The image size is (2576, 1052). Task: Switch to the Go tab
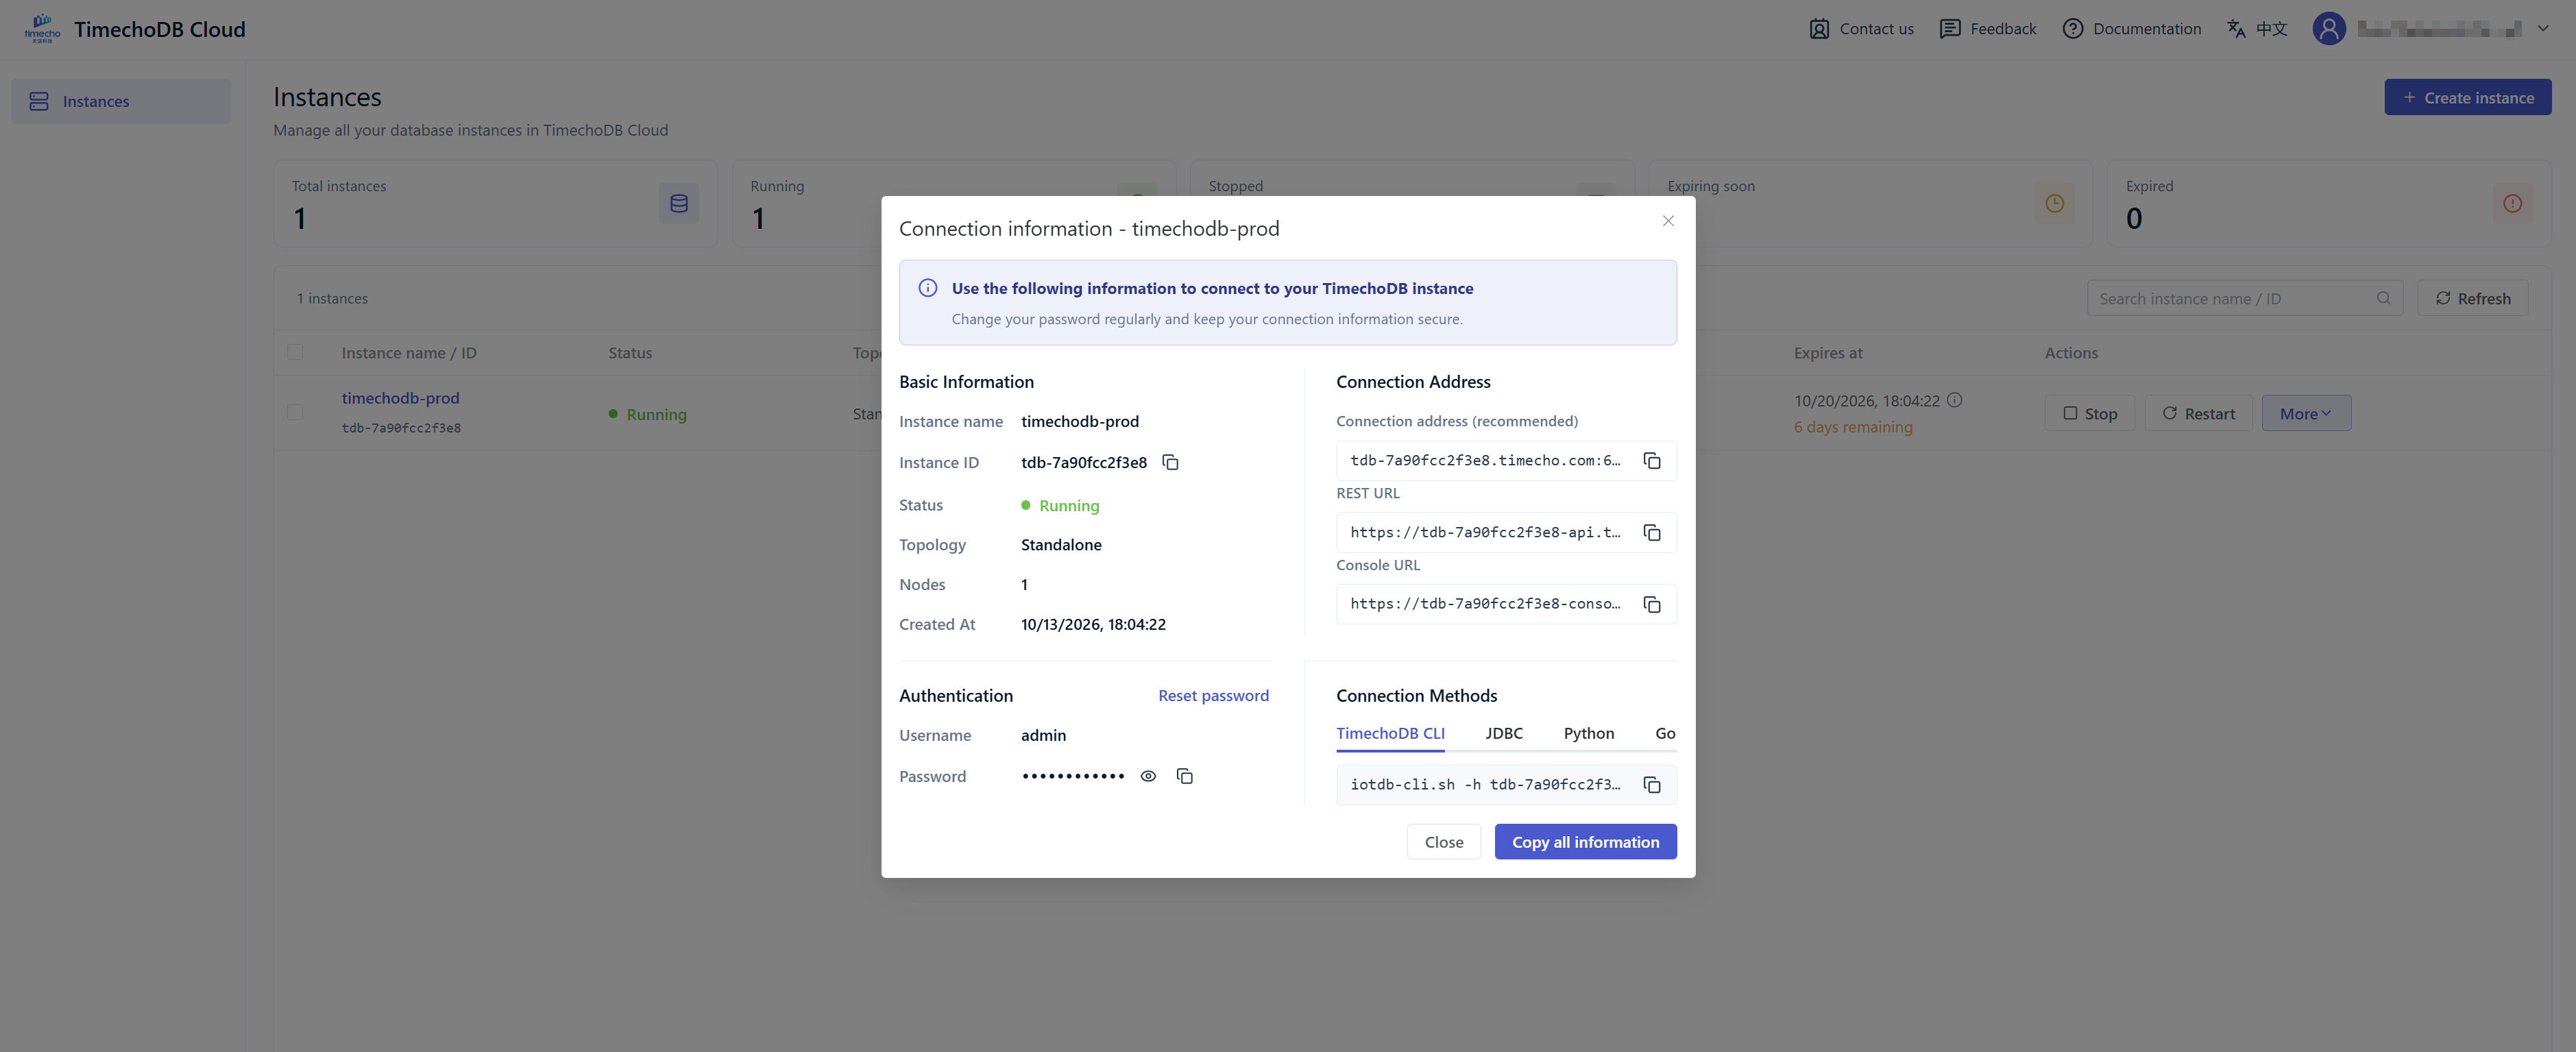pyautogui.click(x=1665, y=733)
